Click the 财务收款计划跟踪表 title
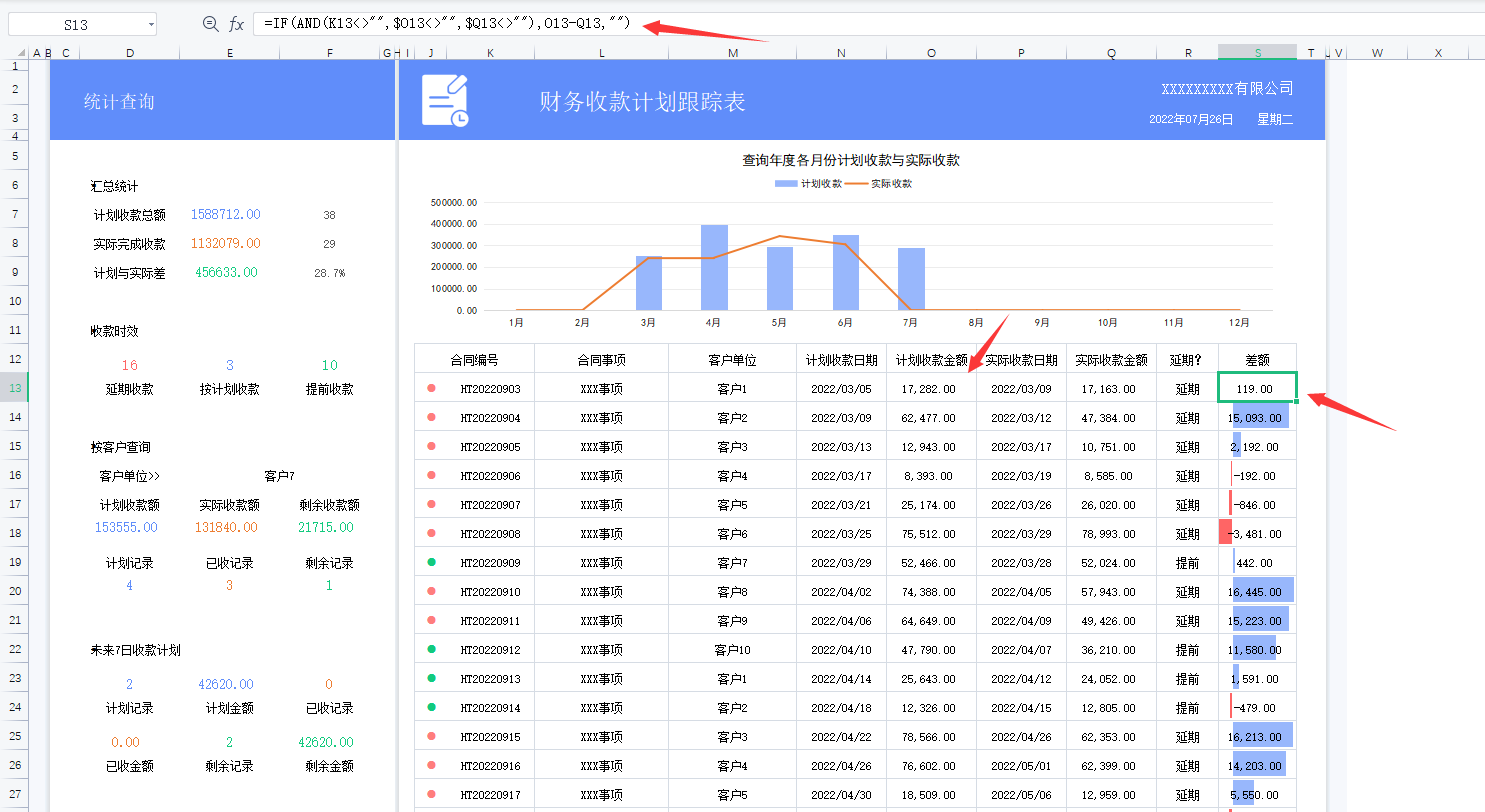 click(x=642, y=102)
